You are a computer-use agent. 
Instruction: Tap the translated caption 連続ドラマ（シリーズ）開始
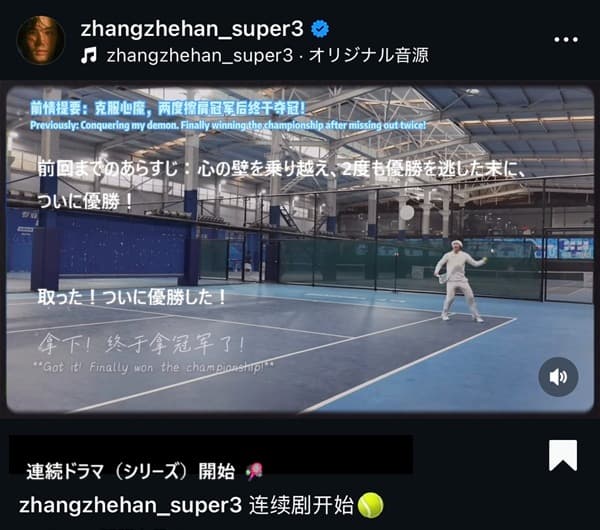coord(130,471)
